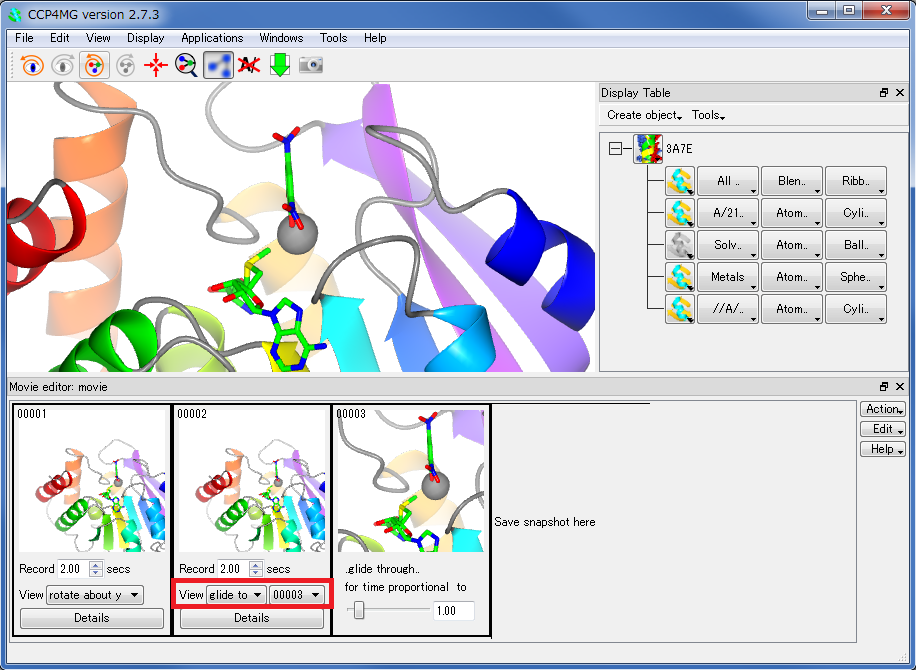This screenshot has width=916, height=670.
Task: Open the Create object dropdown
Action: [644, 115]
